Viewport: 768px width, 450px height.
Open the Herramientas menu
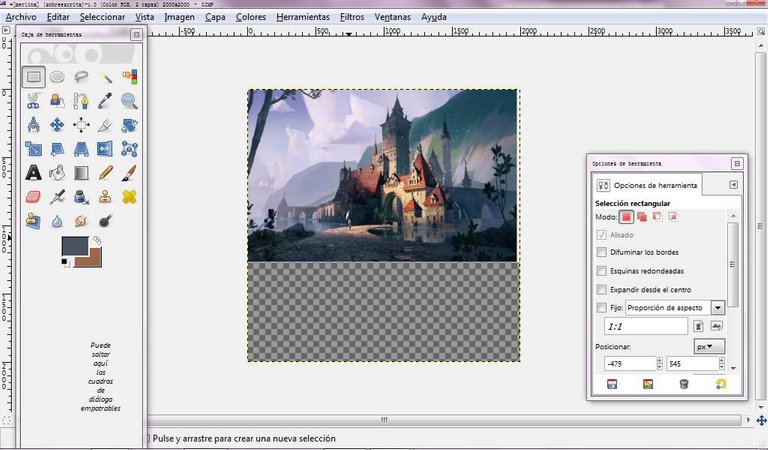coord(303,17)
